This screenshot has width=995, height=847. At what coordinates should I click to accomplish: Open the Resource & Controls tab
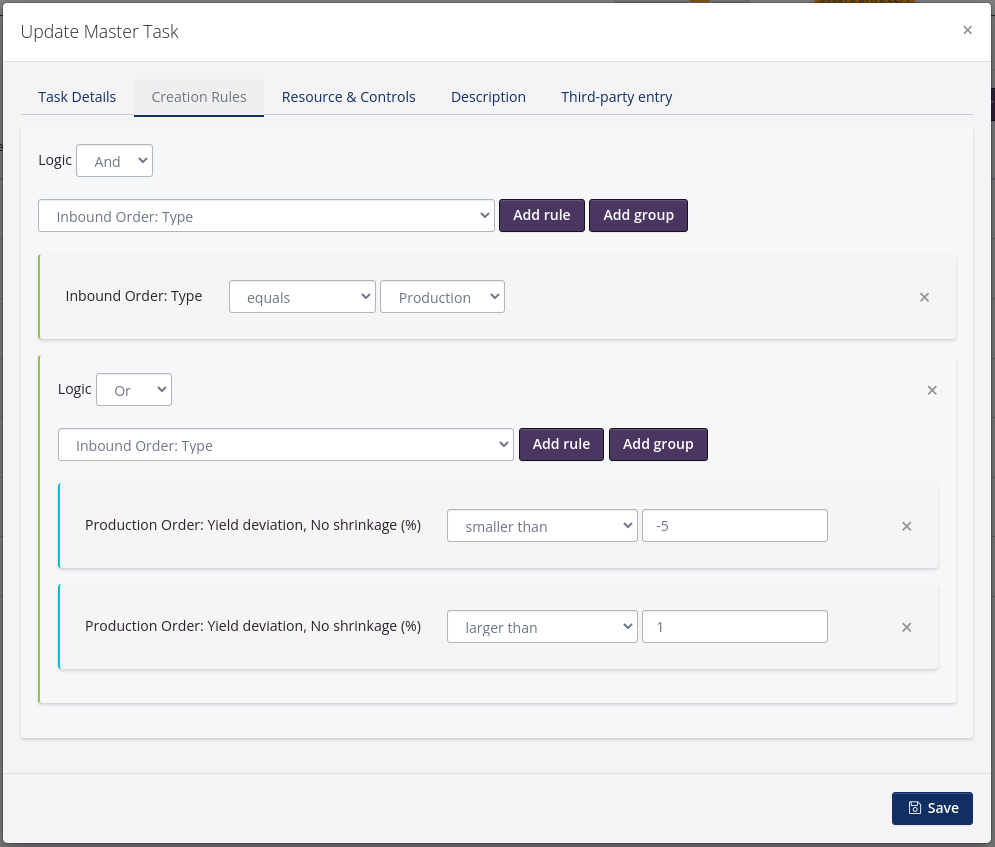tap(348, 97)
